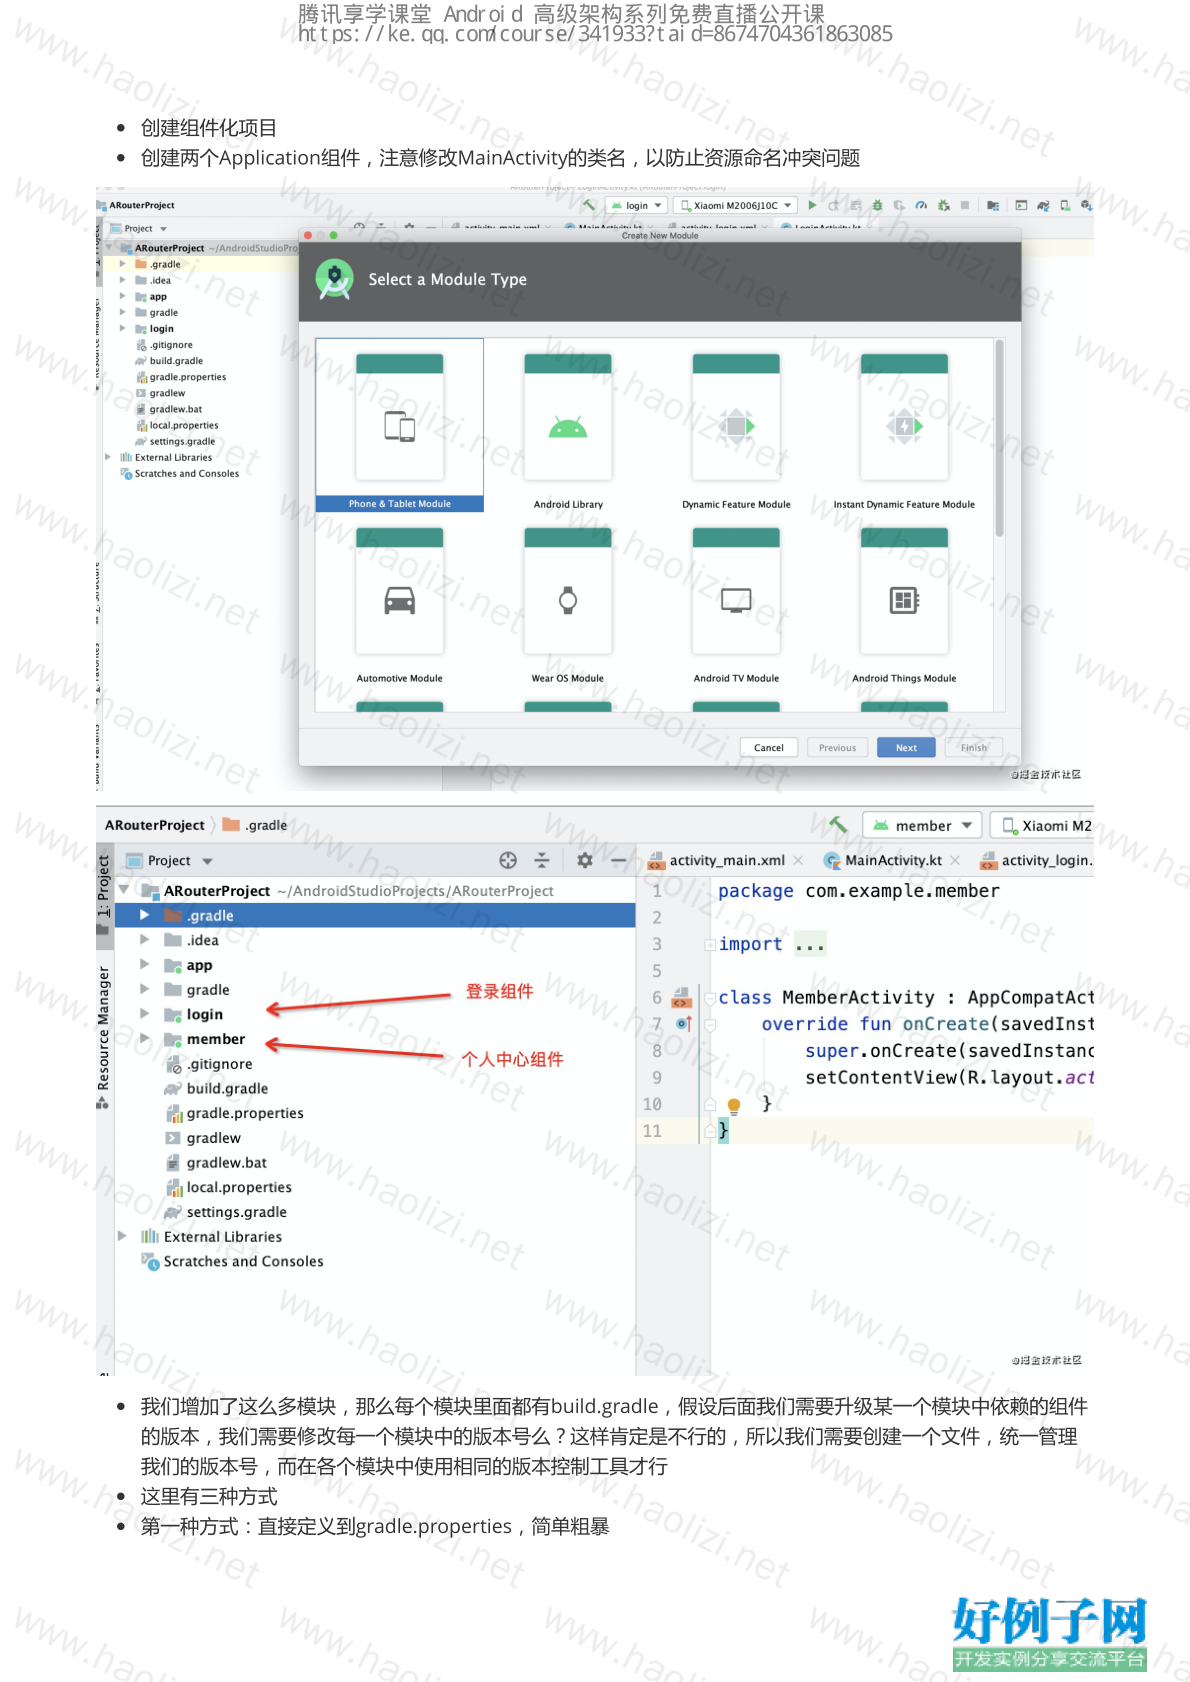Image resolution: width=1190 pixels, height=1682 pixels.
Task: Select the Android TV Module icon
Action: 736,600
